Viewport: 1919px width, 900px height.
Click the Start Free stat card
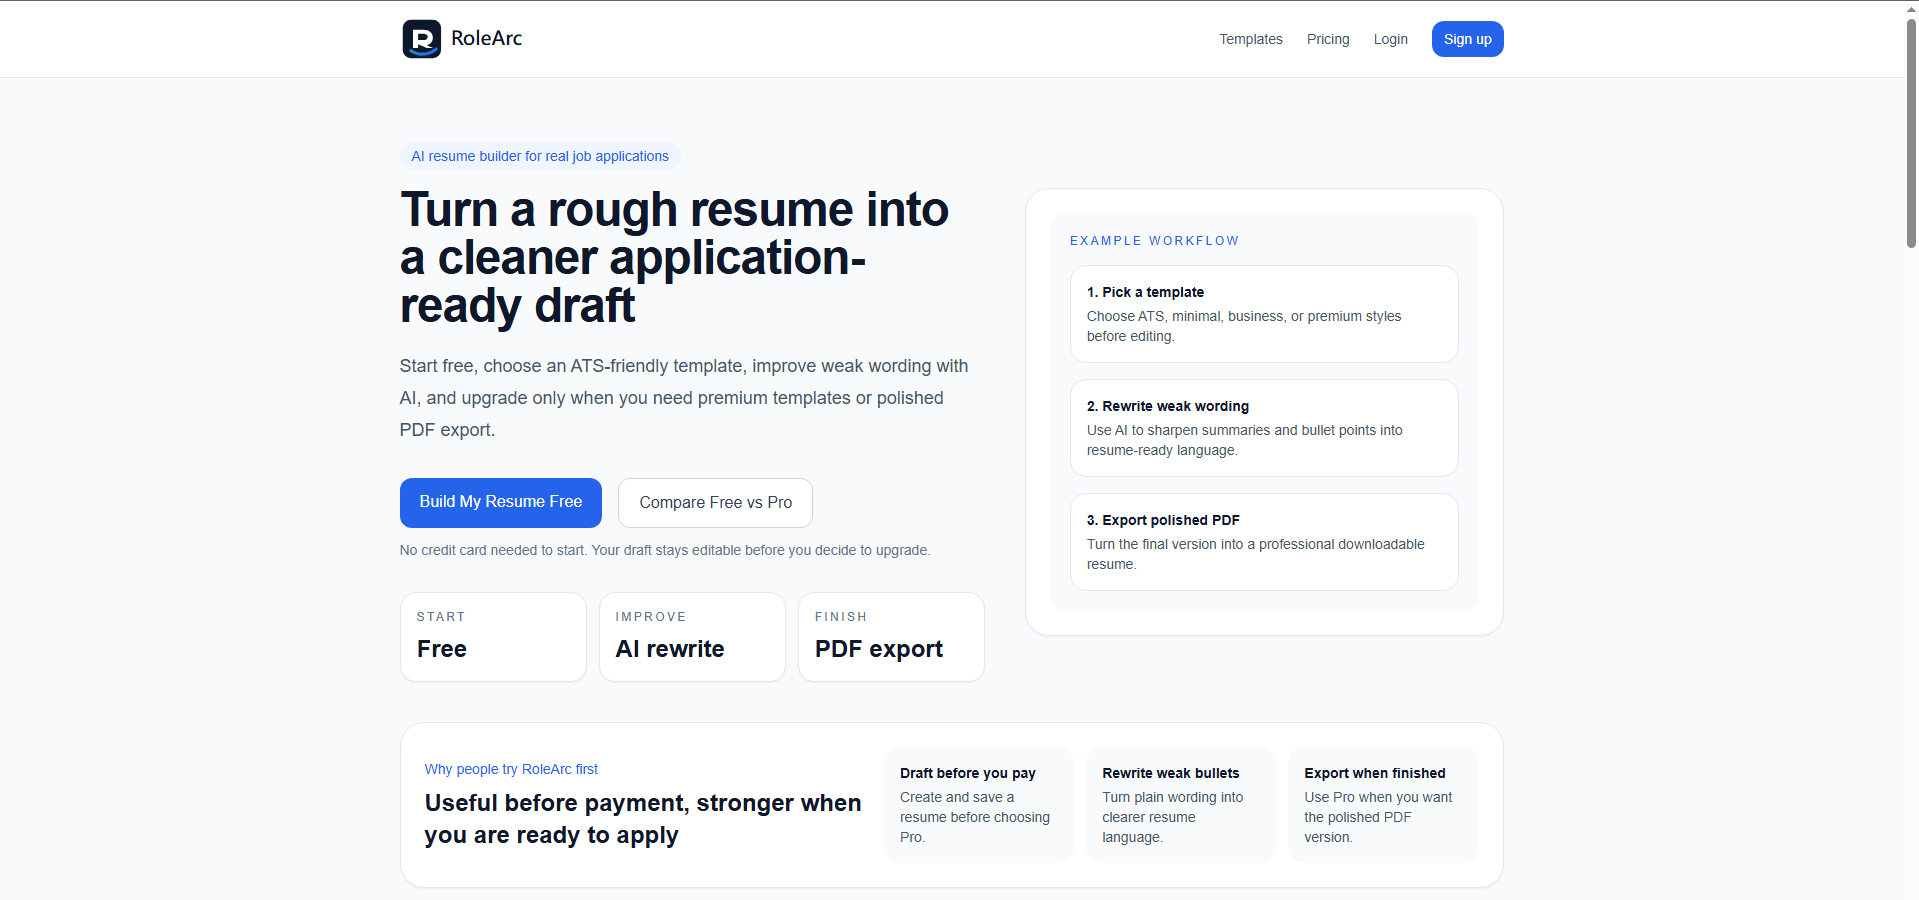[493, 637]
